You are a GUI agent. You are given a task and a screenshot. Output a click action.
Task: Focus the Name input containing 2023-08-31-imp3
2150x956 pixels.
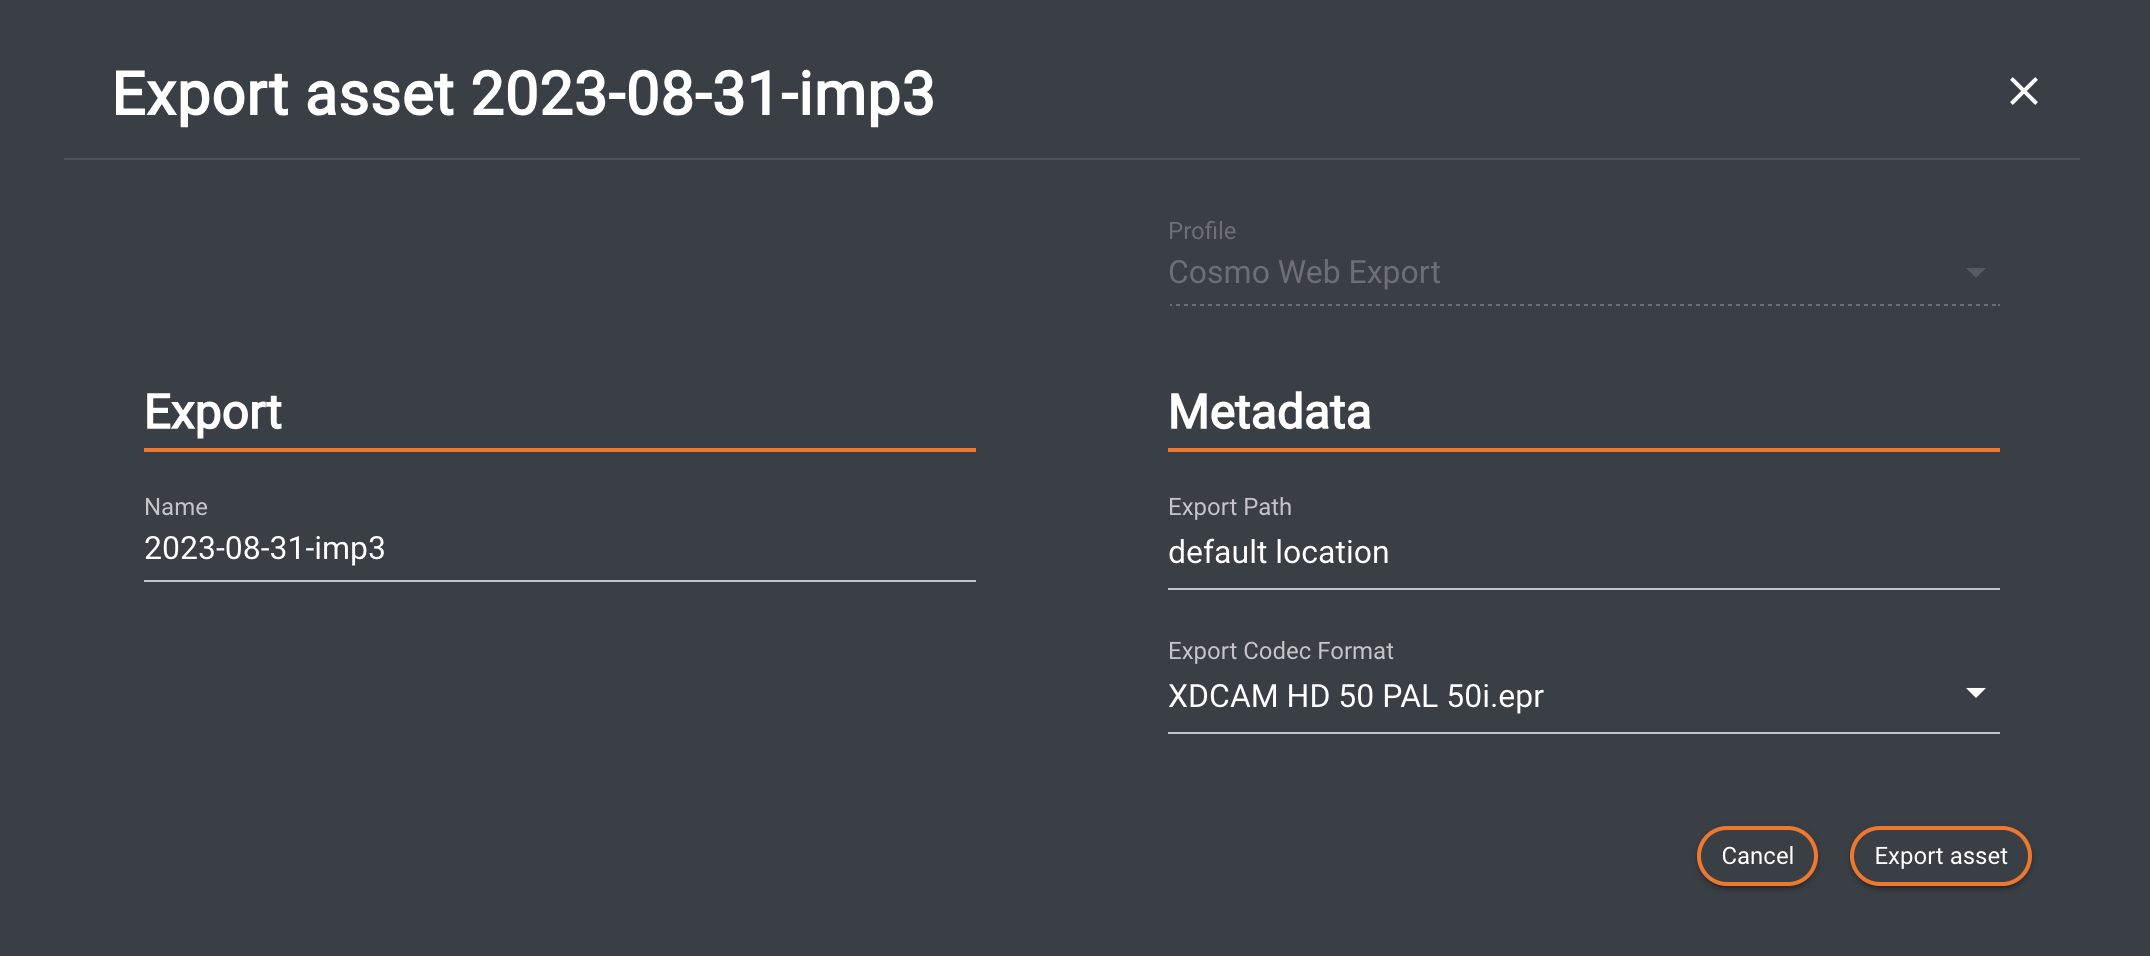pyautogui.click(x=558, y=549)
